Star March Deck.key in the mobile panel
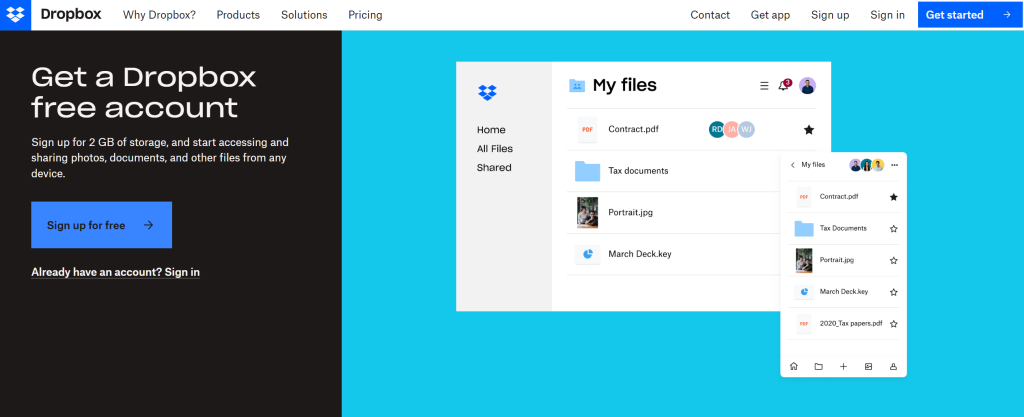Screen dimensions: 1024x417 (894, 292)
